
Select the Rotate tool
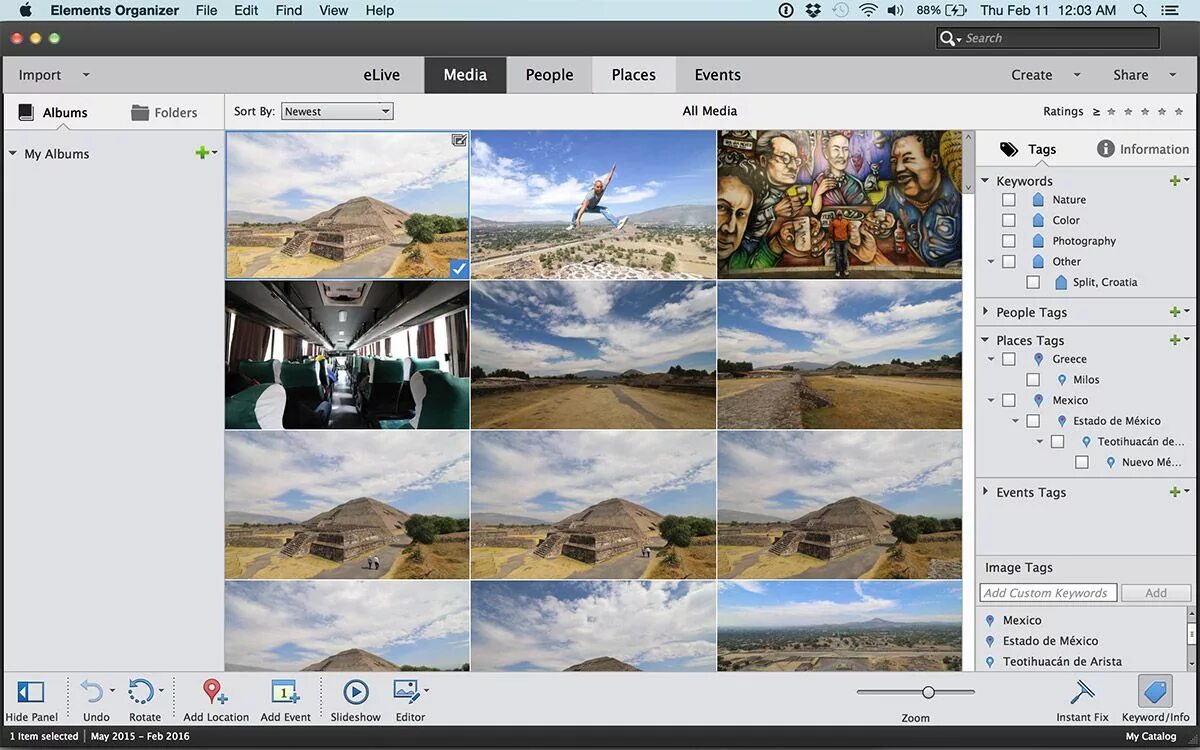pyautogui.click(x=145, y=692)
